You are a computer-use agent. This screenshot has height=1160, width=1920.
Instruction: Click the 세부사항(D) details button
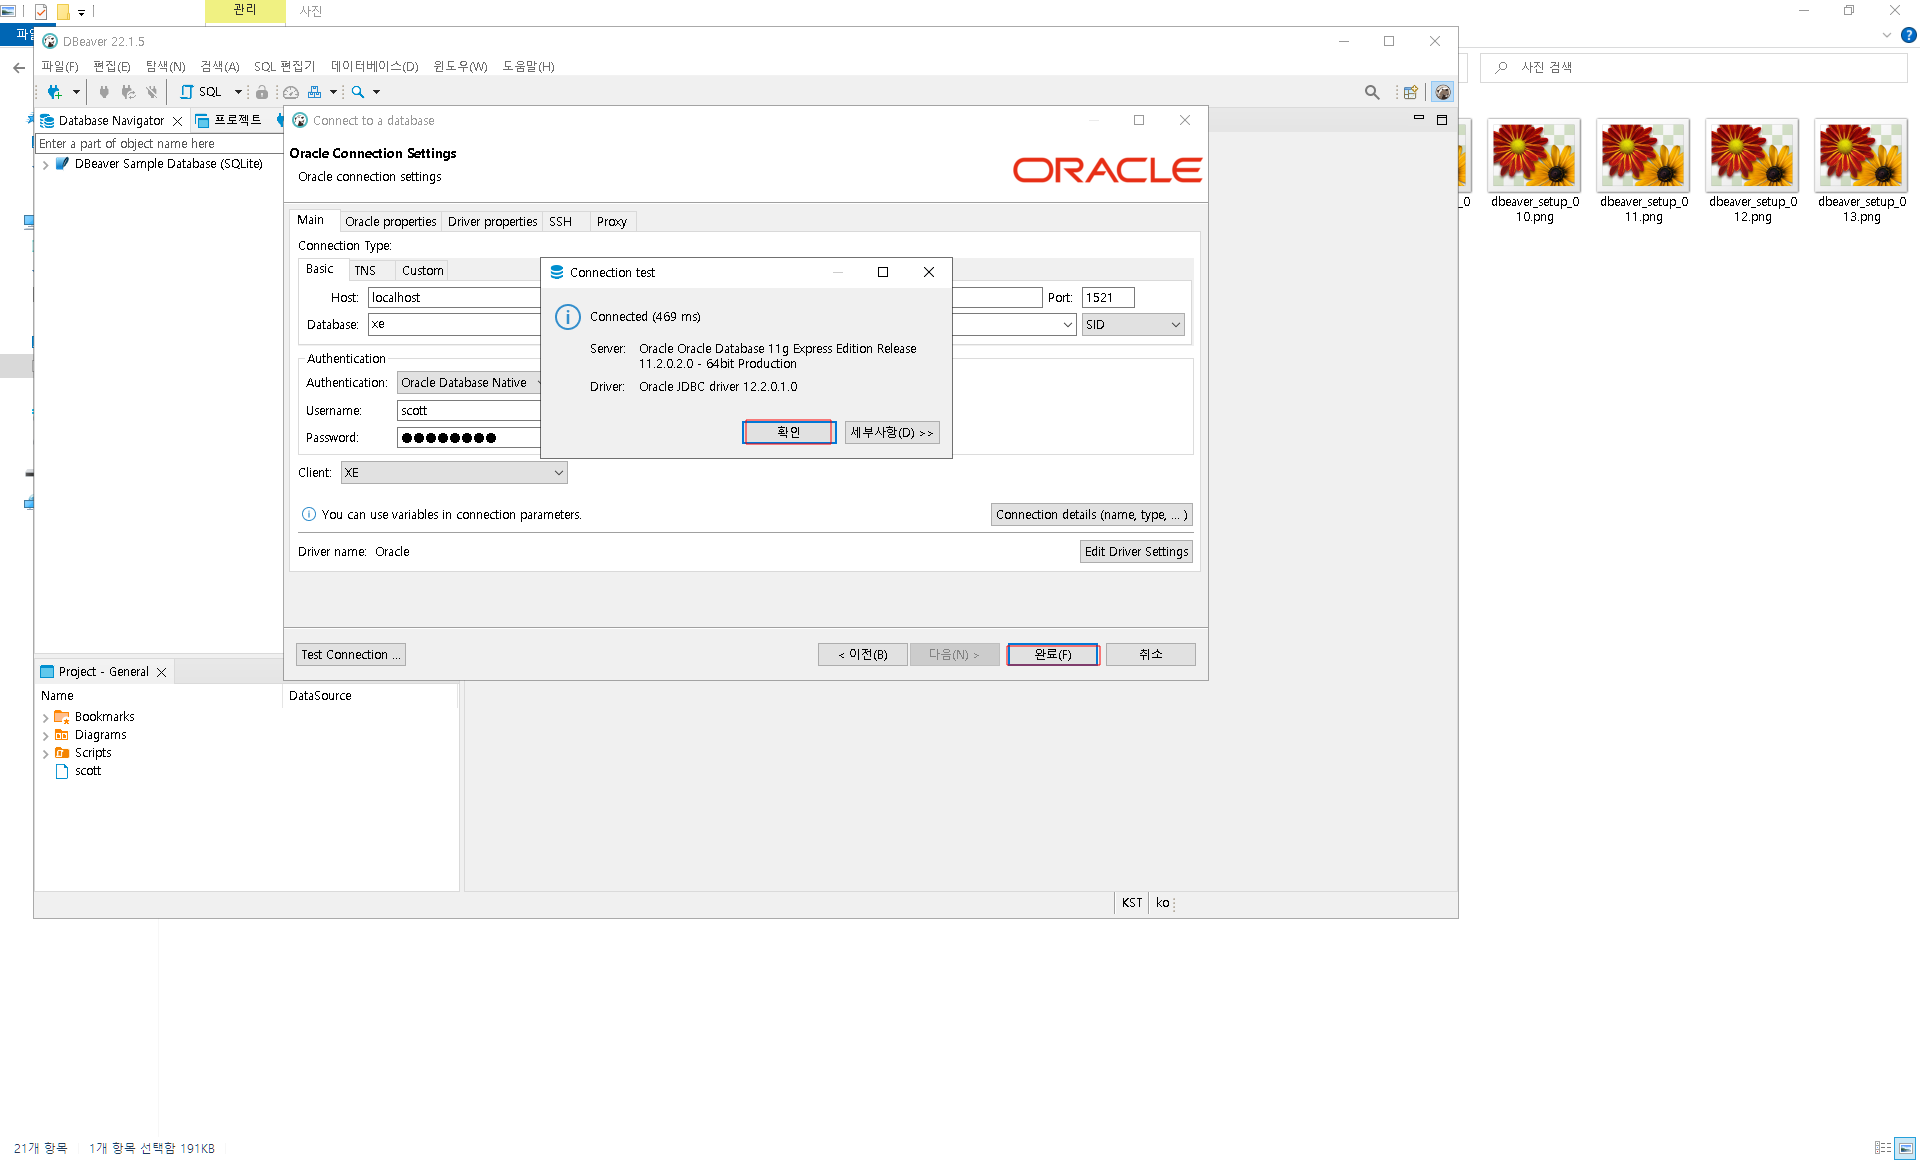tap(891, 433)
